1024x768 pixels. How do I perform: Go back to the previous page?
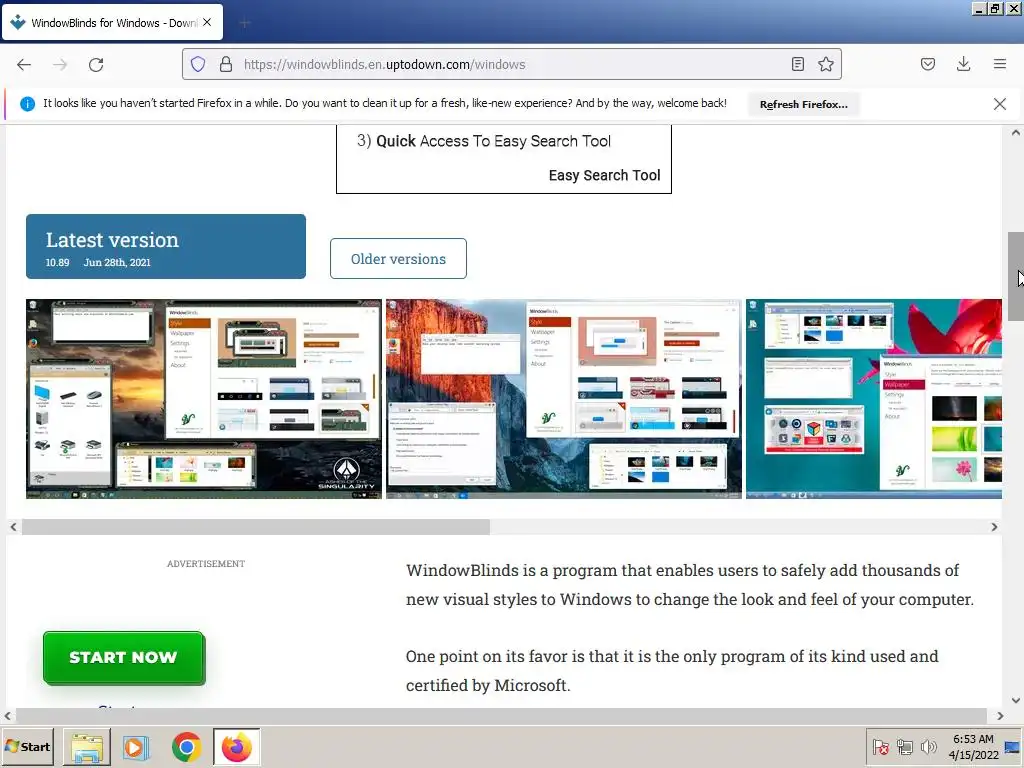point(24,65)
